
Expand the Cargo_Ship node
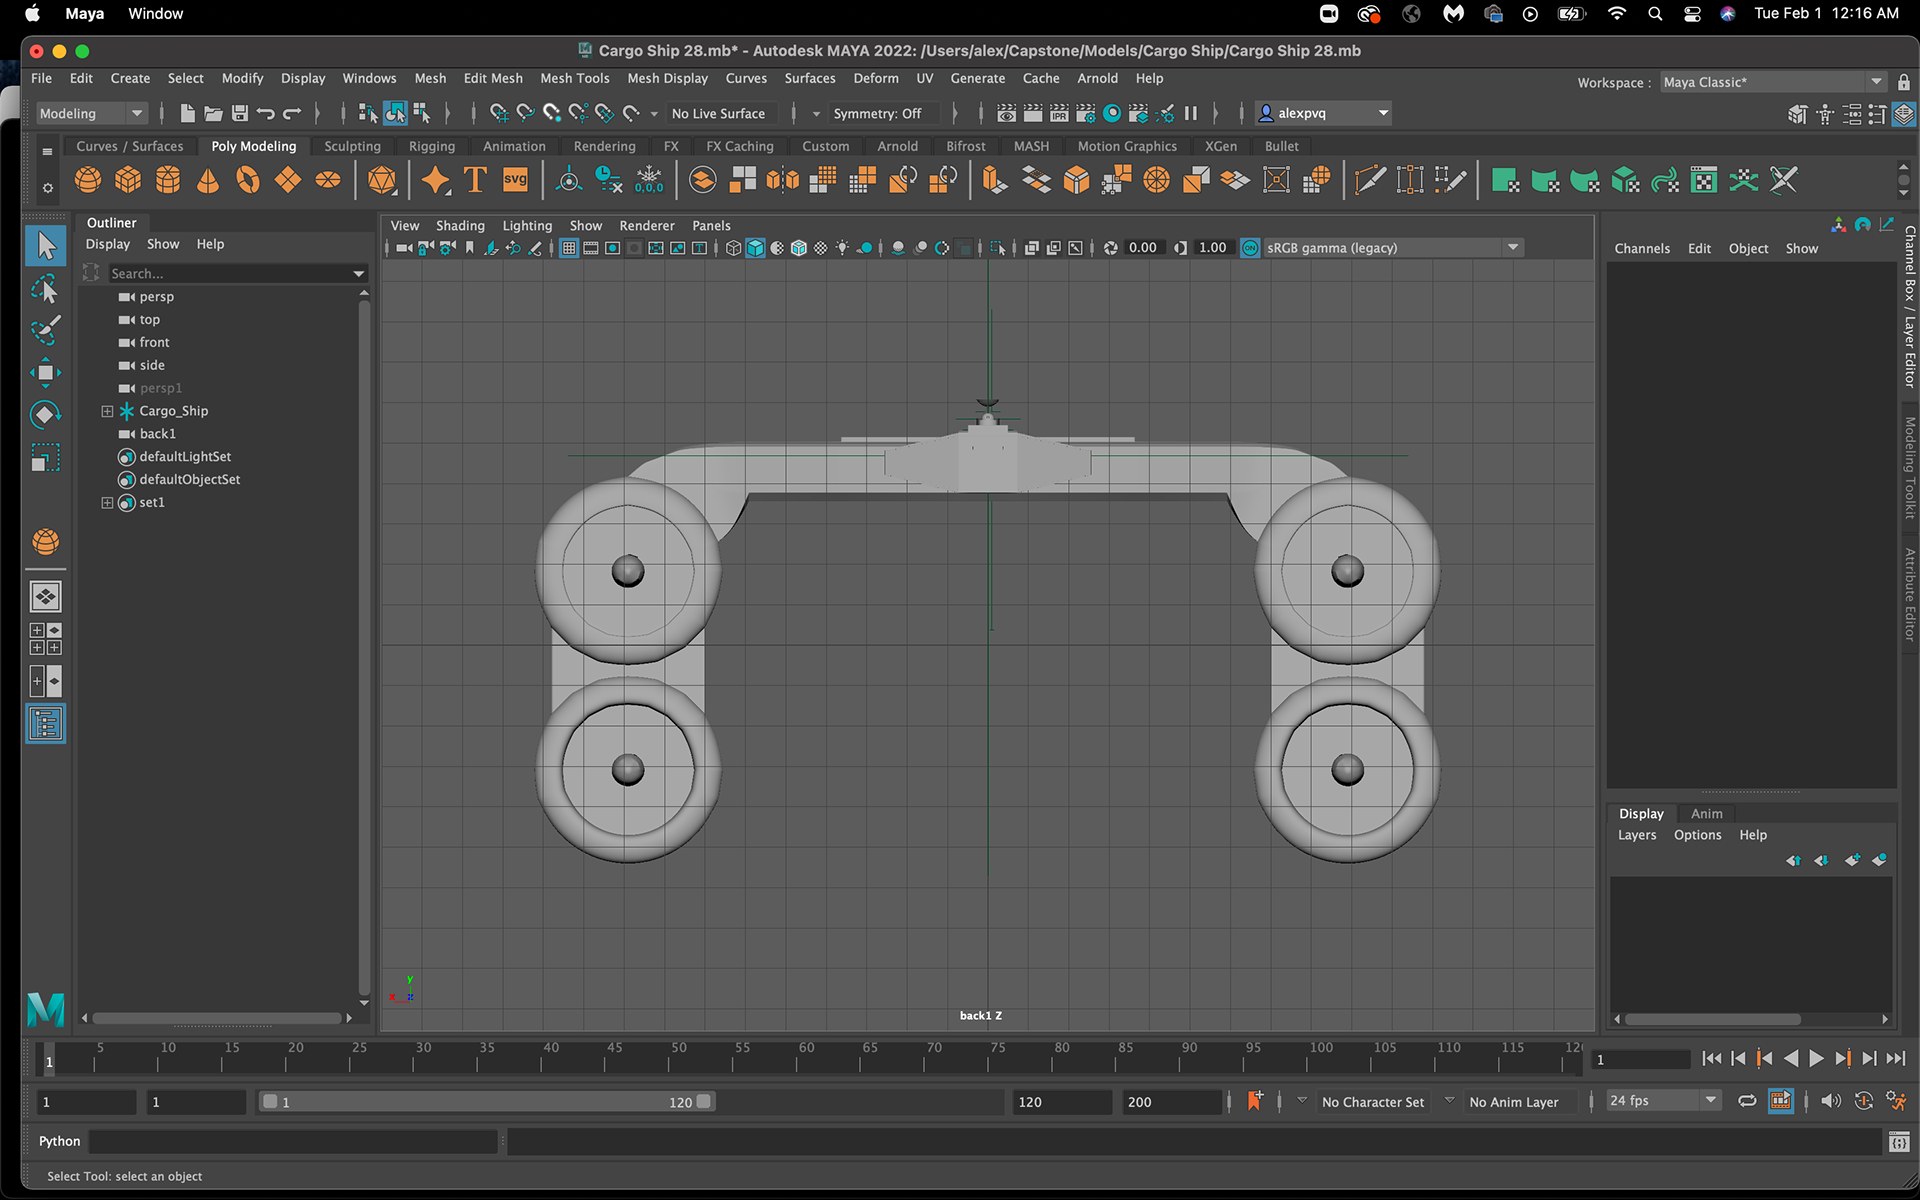tap(107, 411)
